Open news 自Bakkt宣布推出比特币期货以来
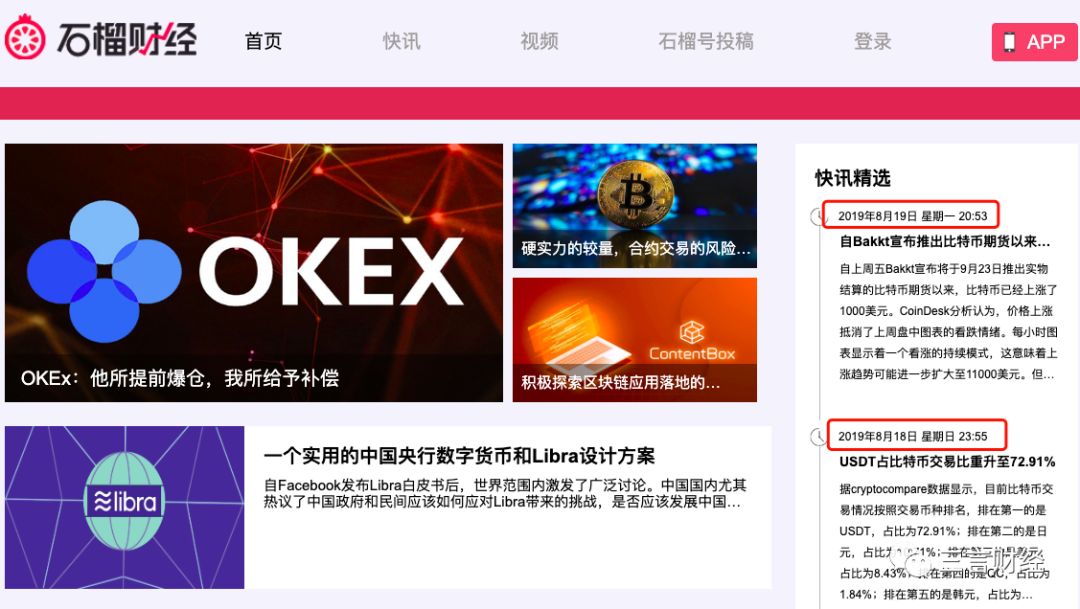Viewport: 1080px width, 609px height. pyautogui.click(x=945, y=242)
